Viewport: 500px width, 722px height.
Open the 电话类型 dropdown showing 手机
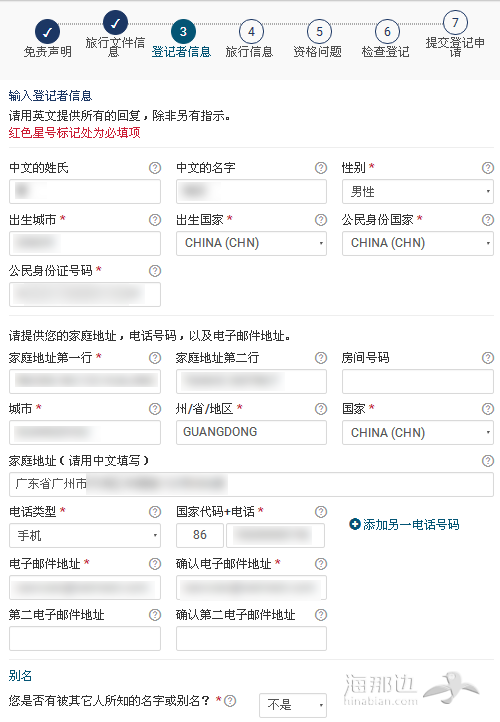85,536
